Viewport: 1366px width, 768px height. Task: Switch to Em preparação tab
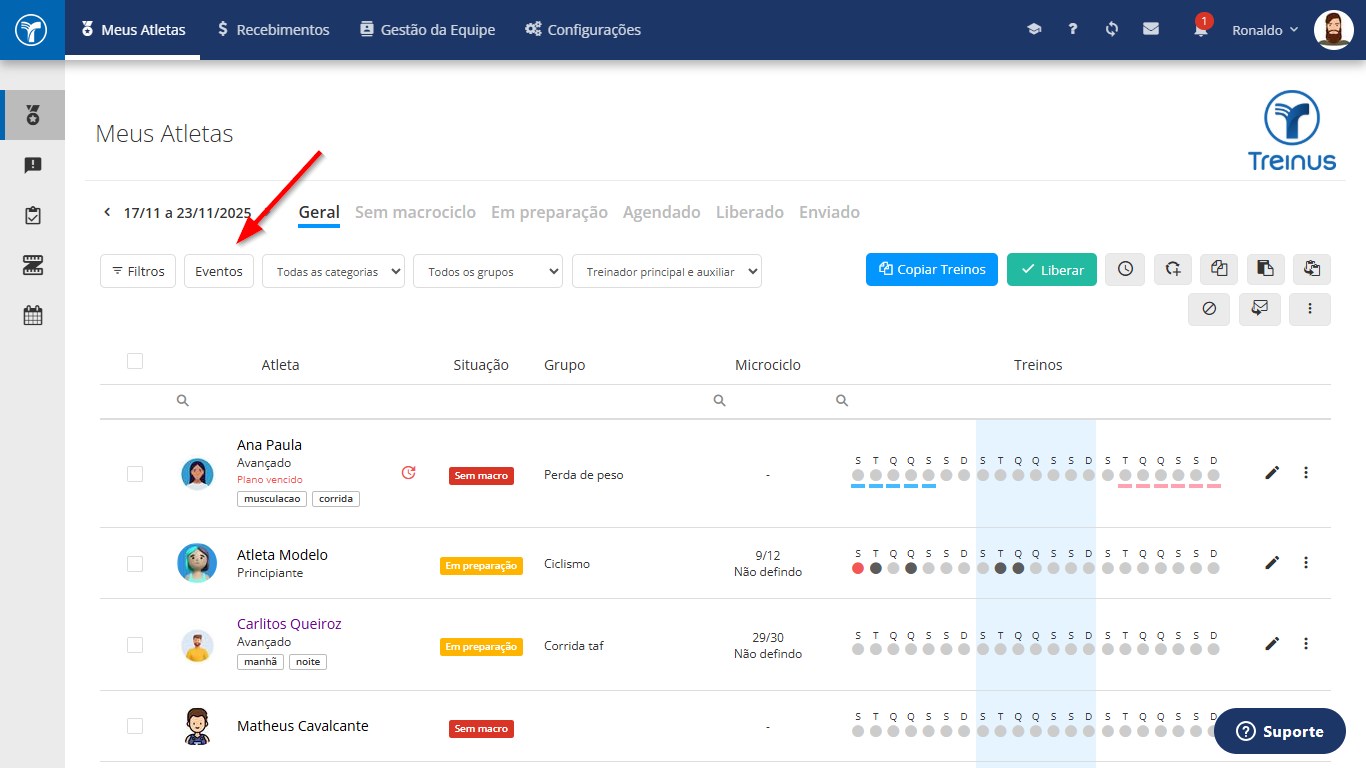click(x=549, y=212)
